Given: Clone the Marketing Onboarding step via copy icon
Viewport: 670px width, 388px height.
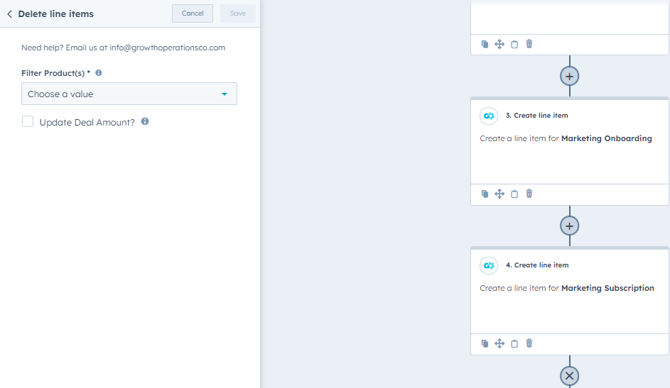Looking at the screenshot, I should click(485, 194).
